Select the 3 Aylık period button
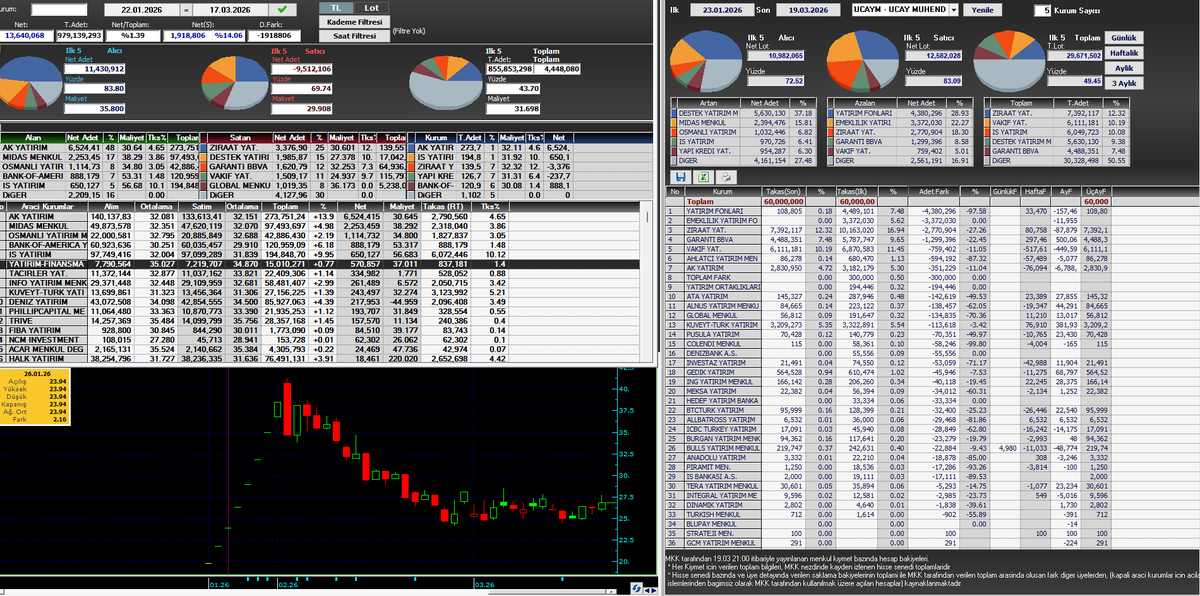 coord(1124,82)
